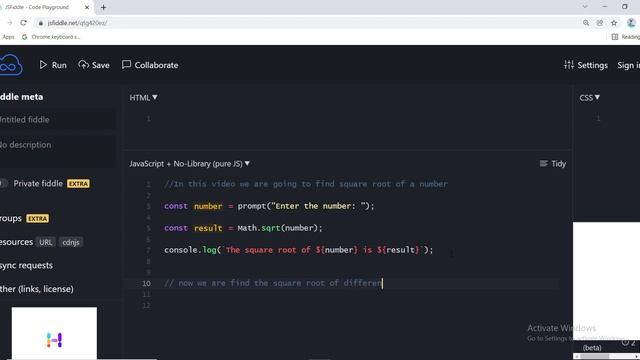Open the HTML panel language dropdown
The height and width of the screenshot is (360, 640).
coord(143,98)
